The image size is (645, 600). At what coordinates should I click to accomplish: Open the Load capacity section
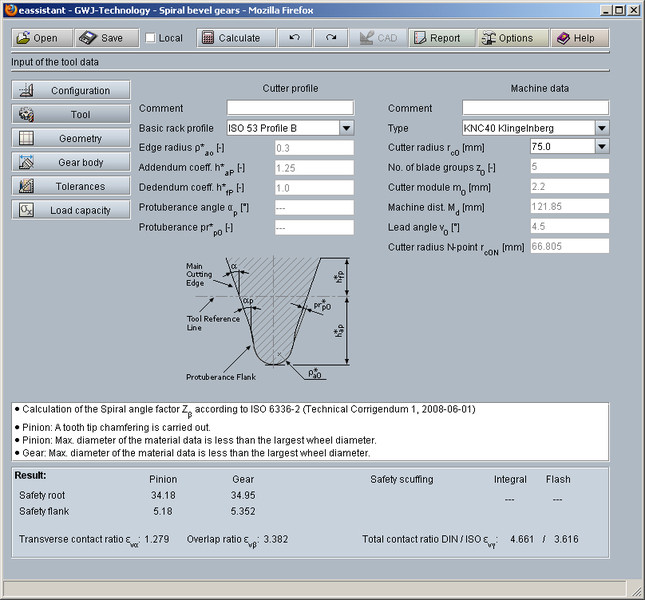[72, 210]
